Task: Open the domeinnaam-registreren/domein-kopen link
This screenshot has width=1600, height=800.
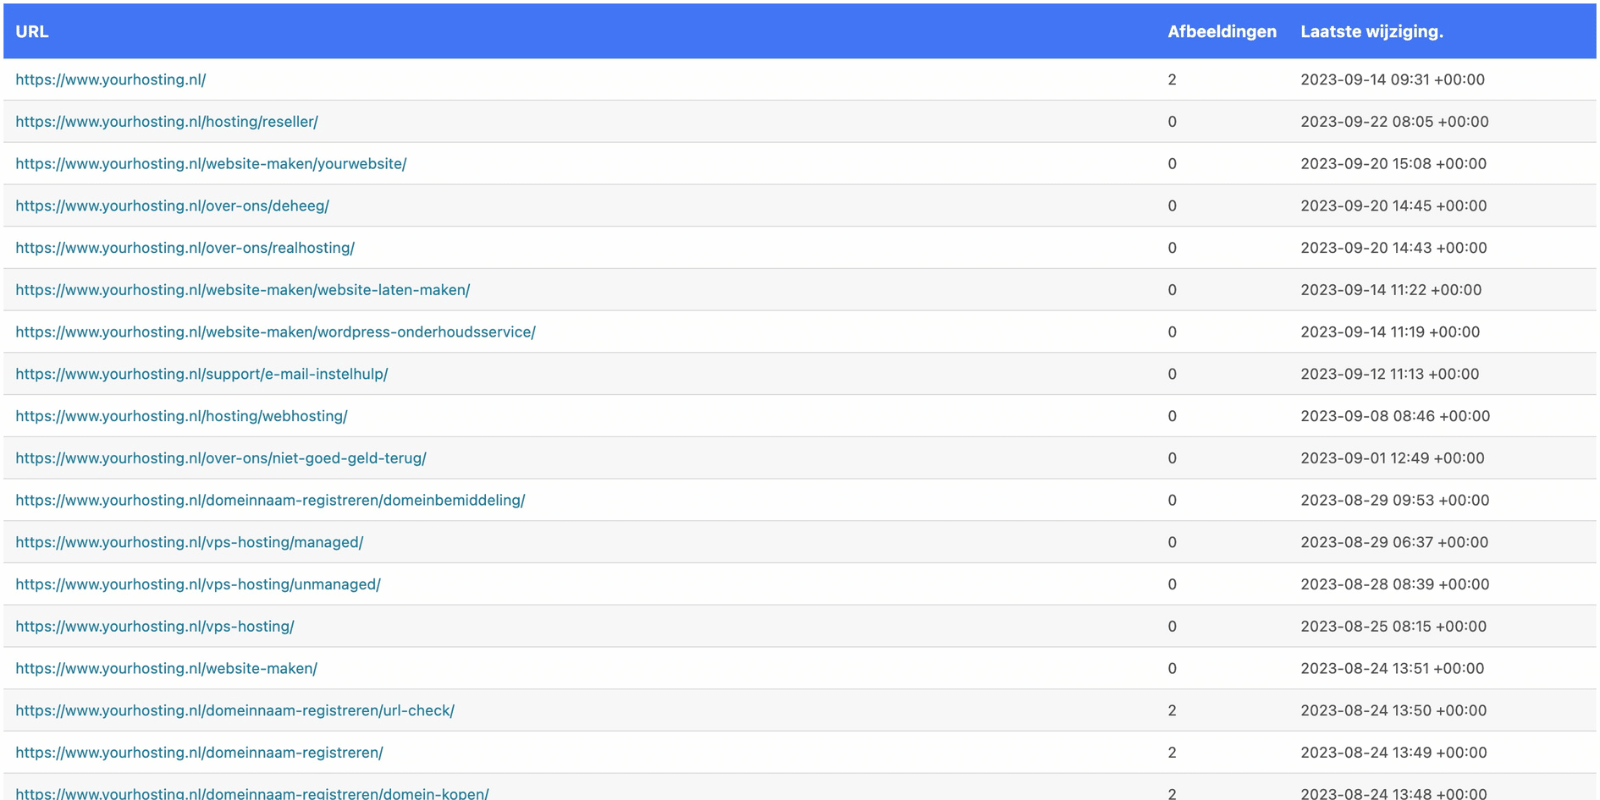Action: tap(252, 793)
